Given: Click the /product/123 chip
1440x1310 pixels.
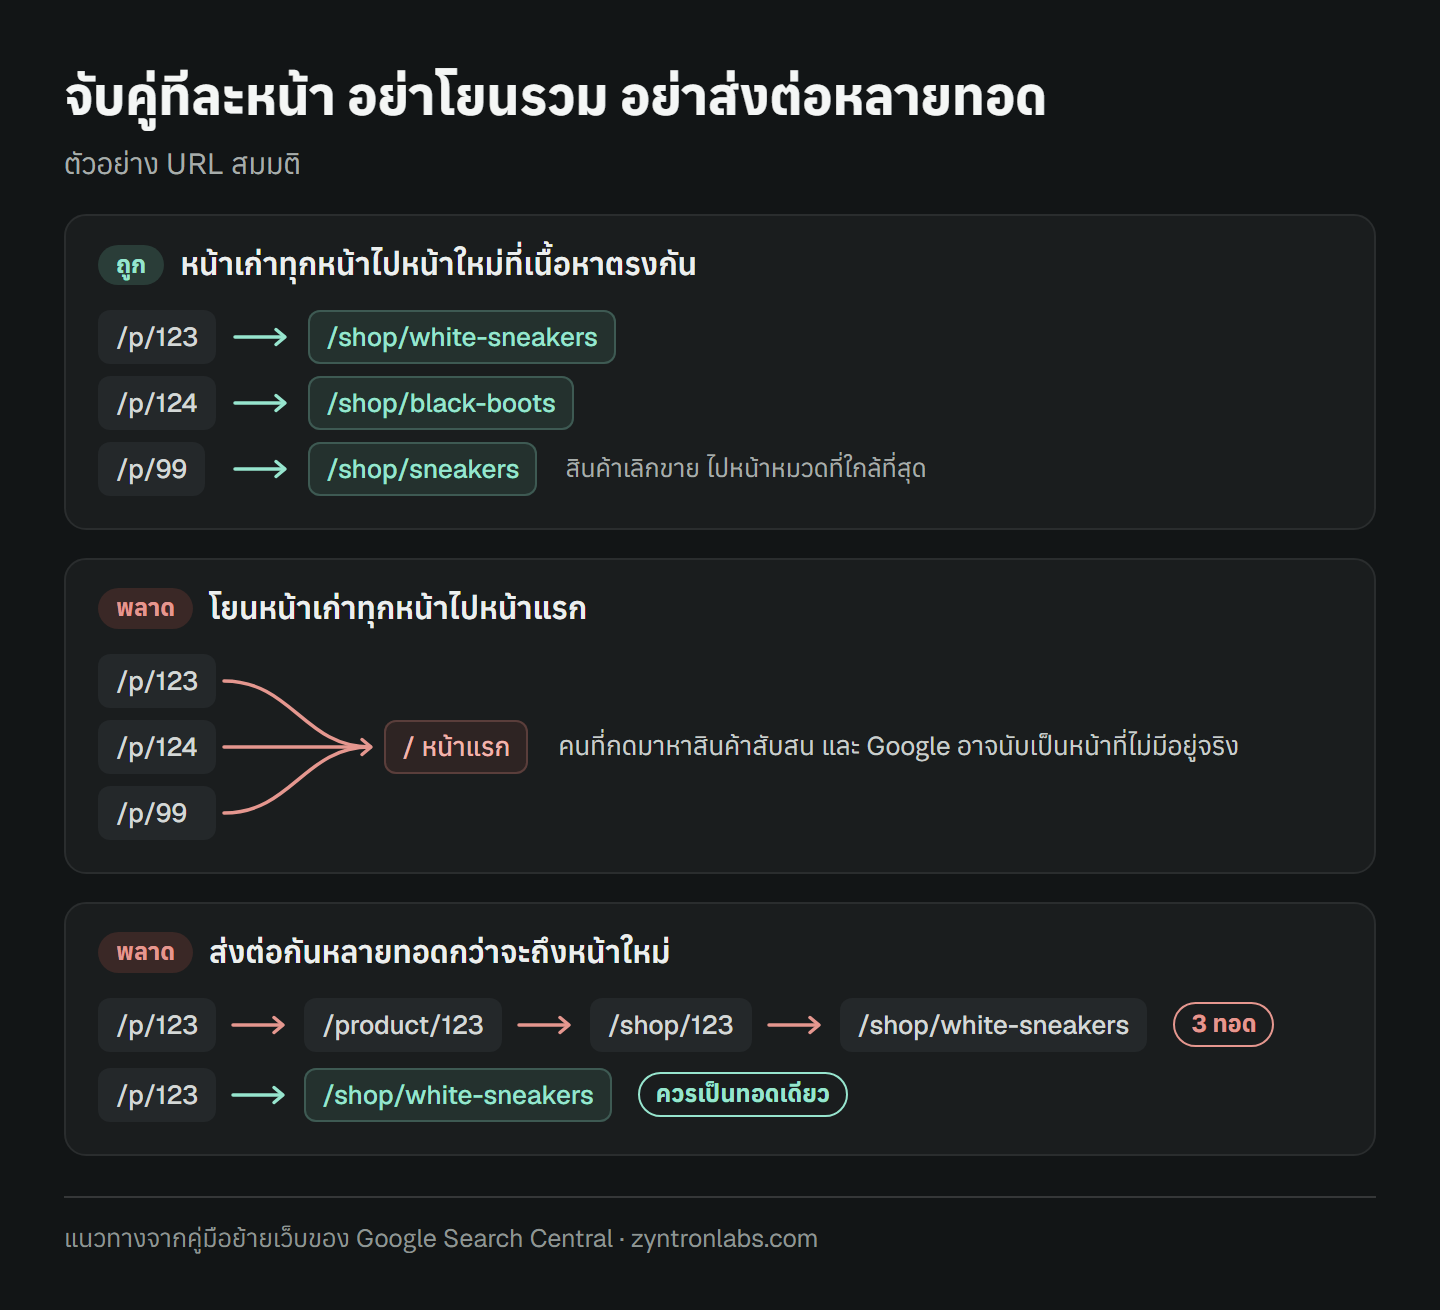Looking at the screenshot, I should [403, 1025].
